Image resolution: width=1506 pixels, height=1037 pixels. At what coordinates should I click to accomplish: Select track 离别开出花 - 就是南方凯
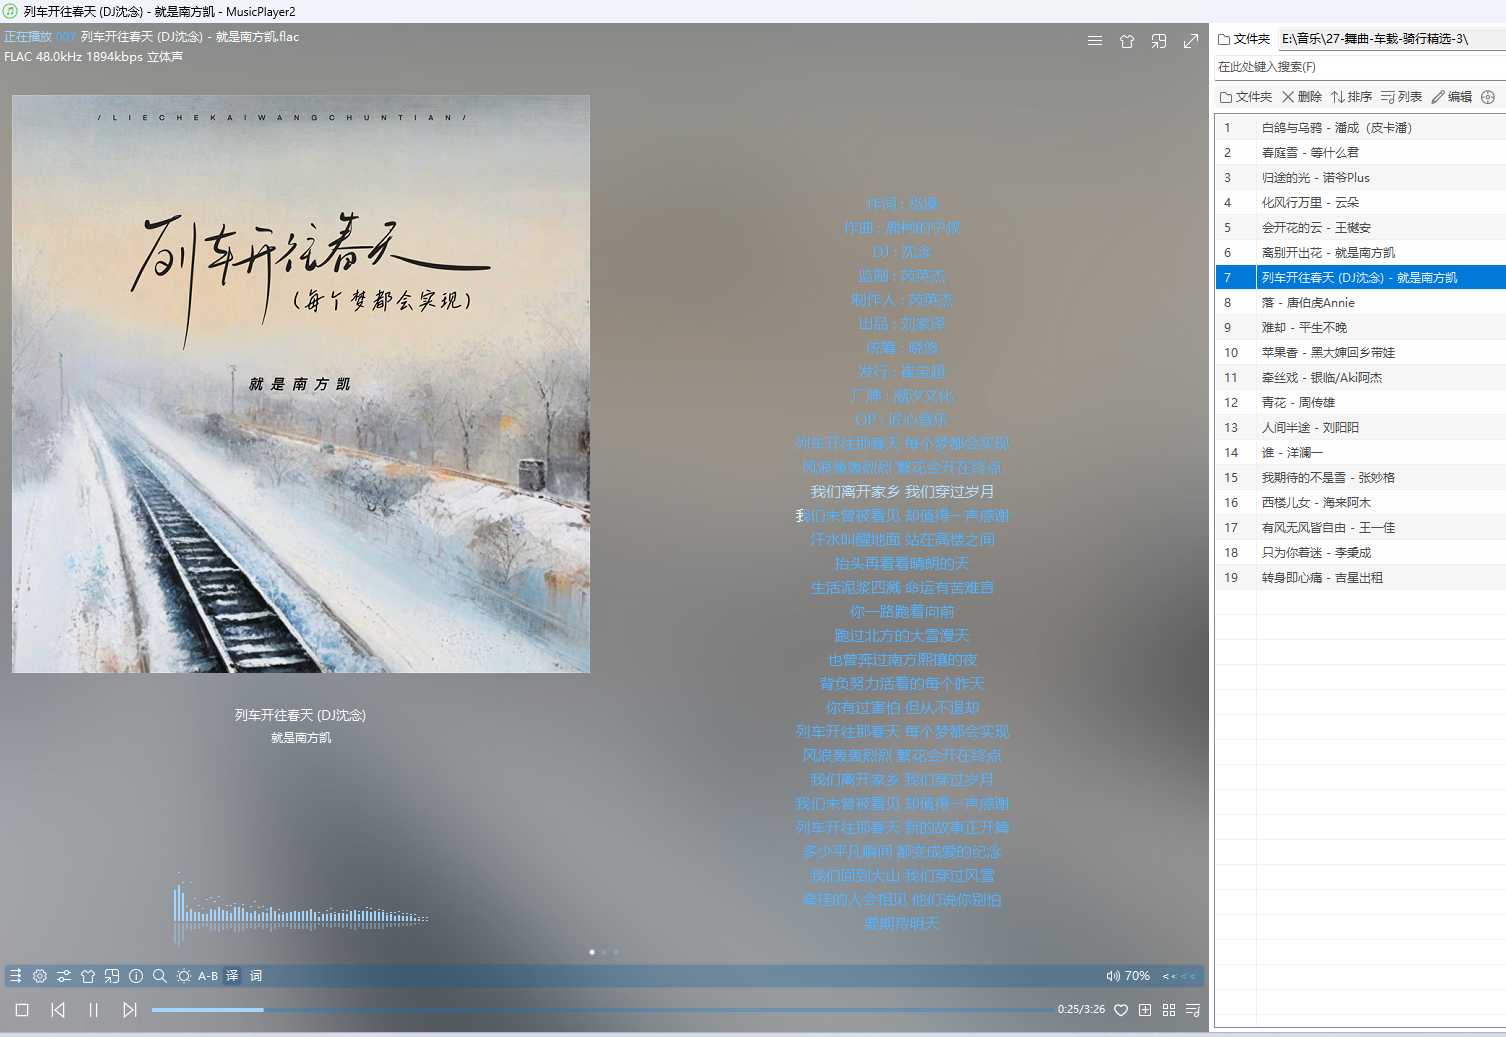(1360, 252)
